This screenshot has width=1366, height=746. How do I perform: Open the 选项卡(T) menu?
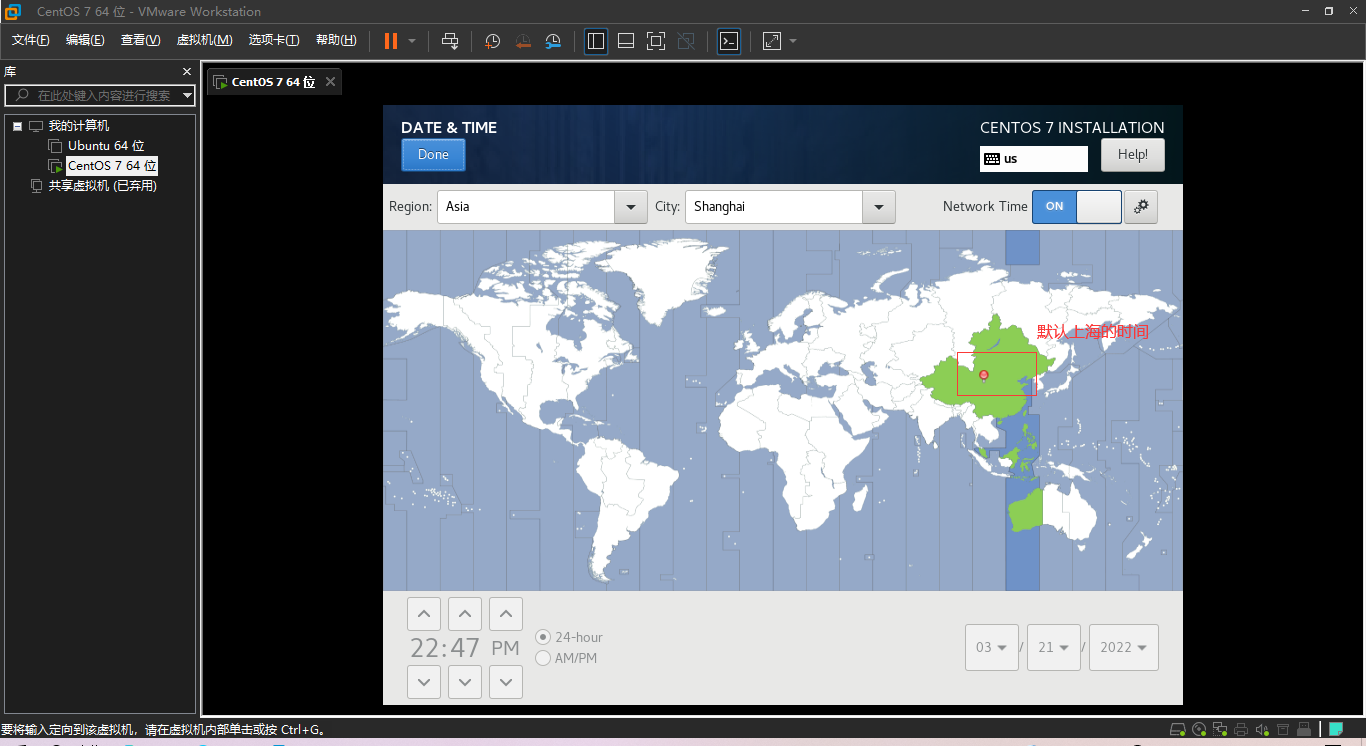pos(274,40)
